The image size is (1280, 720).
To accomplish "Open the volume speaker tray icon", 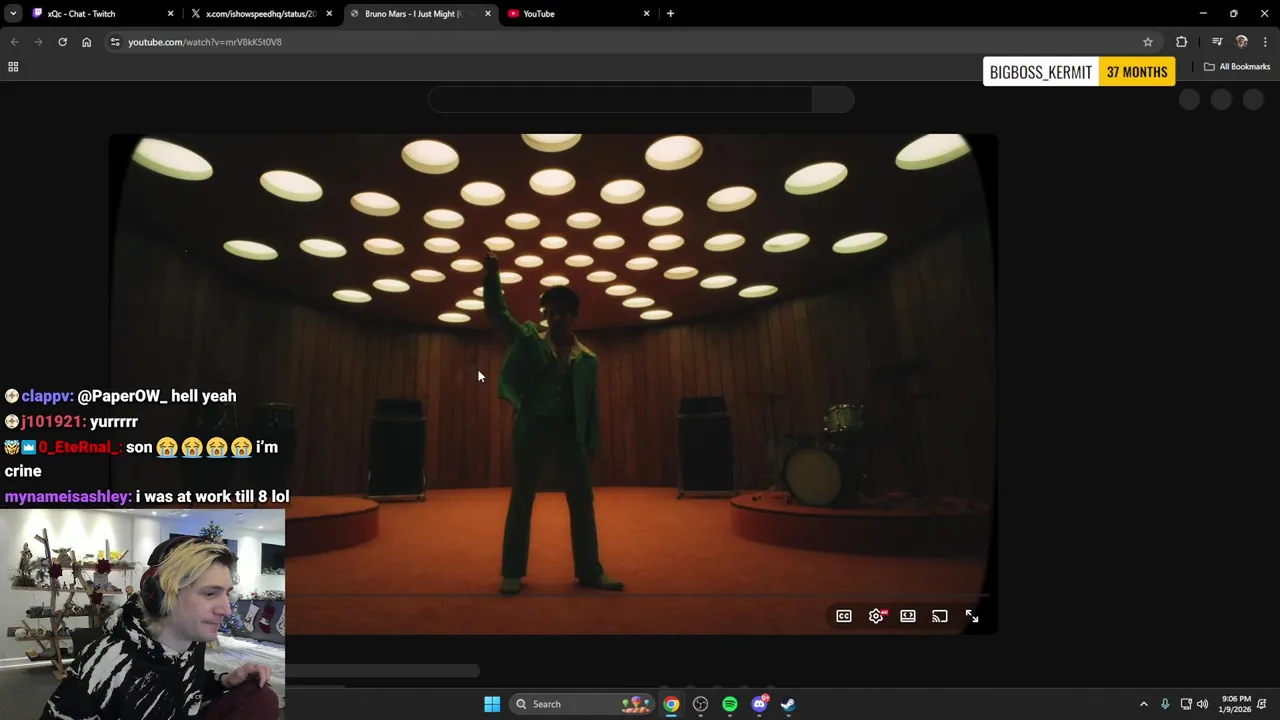I will pyautogui.click(x=1202, y=704).
